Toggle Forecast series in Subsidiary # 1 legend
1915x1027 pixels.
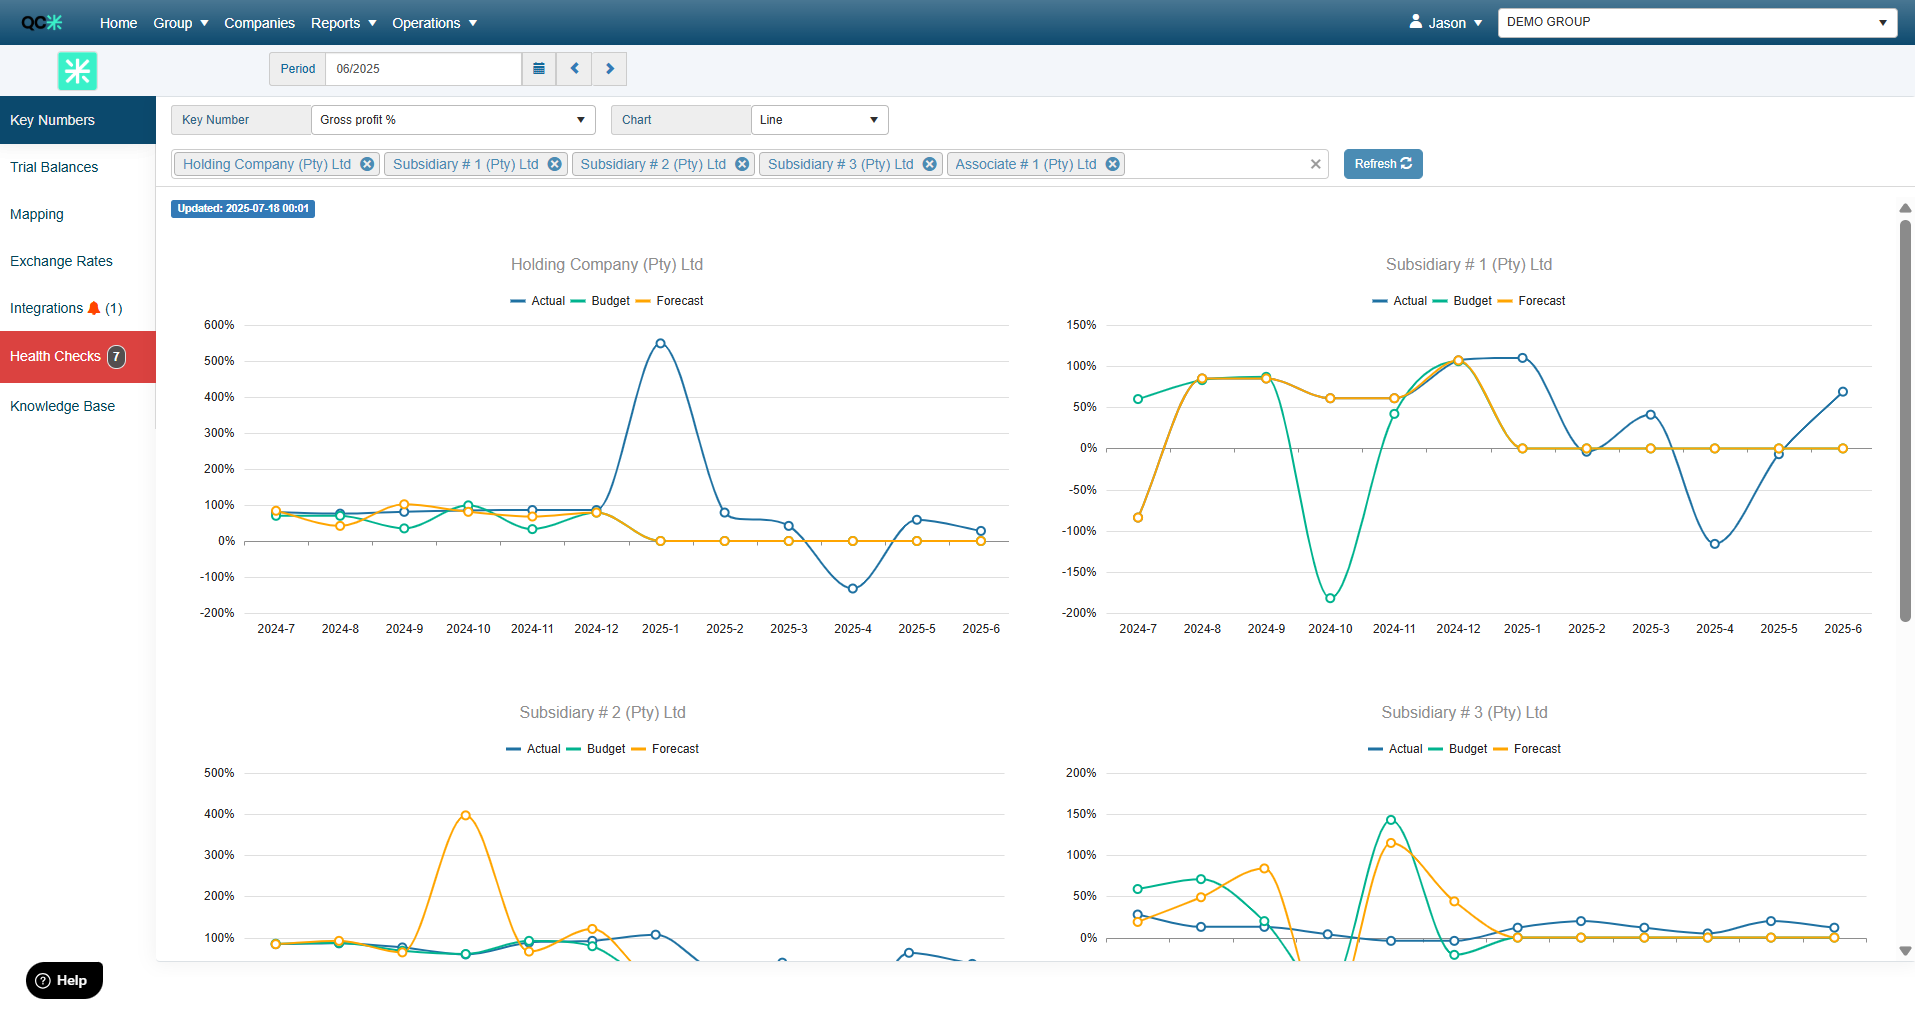(1532, 301)
